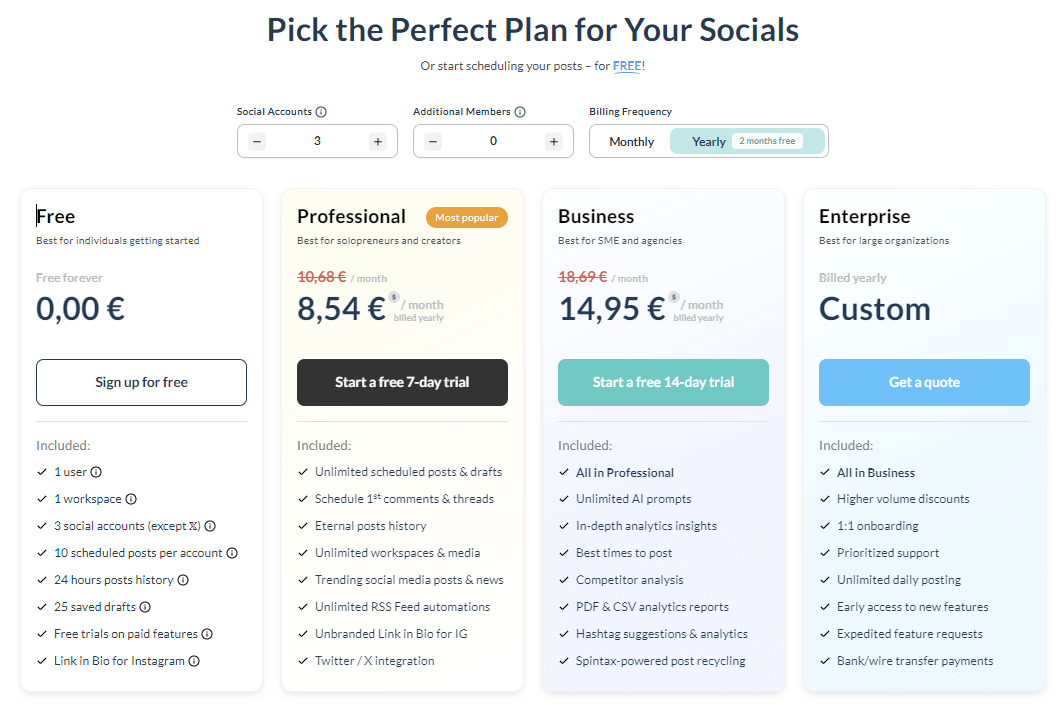Viewport: 1063px width, 708px height.
Task: Click info icon beside Additional Members label
Action: pos(520,112)
